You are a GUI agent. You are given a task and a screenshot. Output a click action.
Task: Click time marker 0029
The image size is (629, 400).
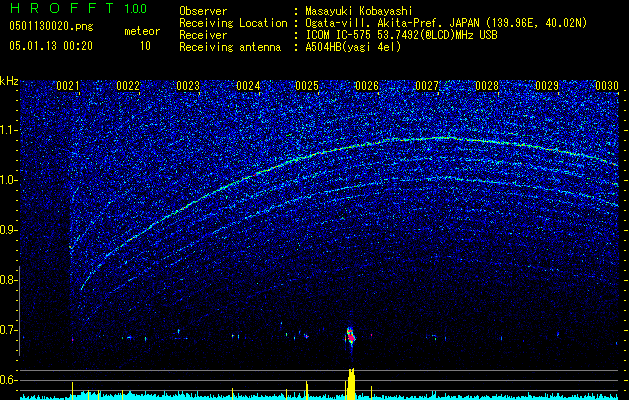click(547, 86)
